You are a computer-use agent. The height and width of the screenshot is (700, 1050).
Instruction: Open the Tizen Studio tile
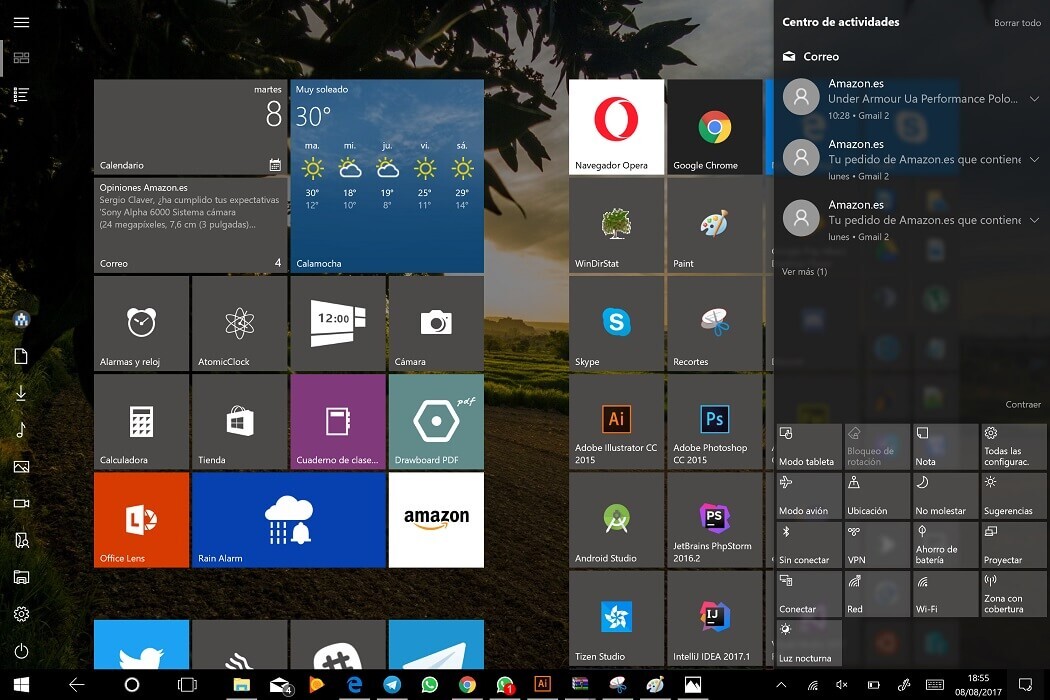tap(616, 618)
